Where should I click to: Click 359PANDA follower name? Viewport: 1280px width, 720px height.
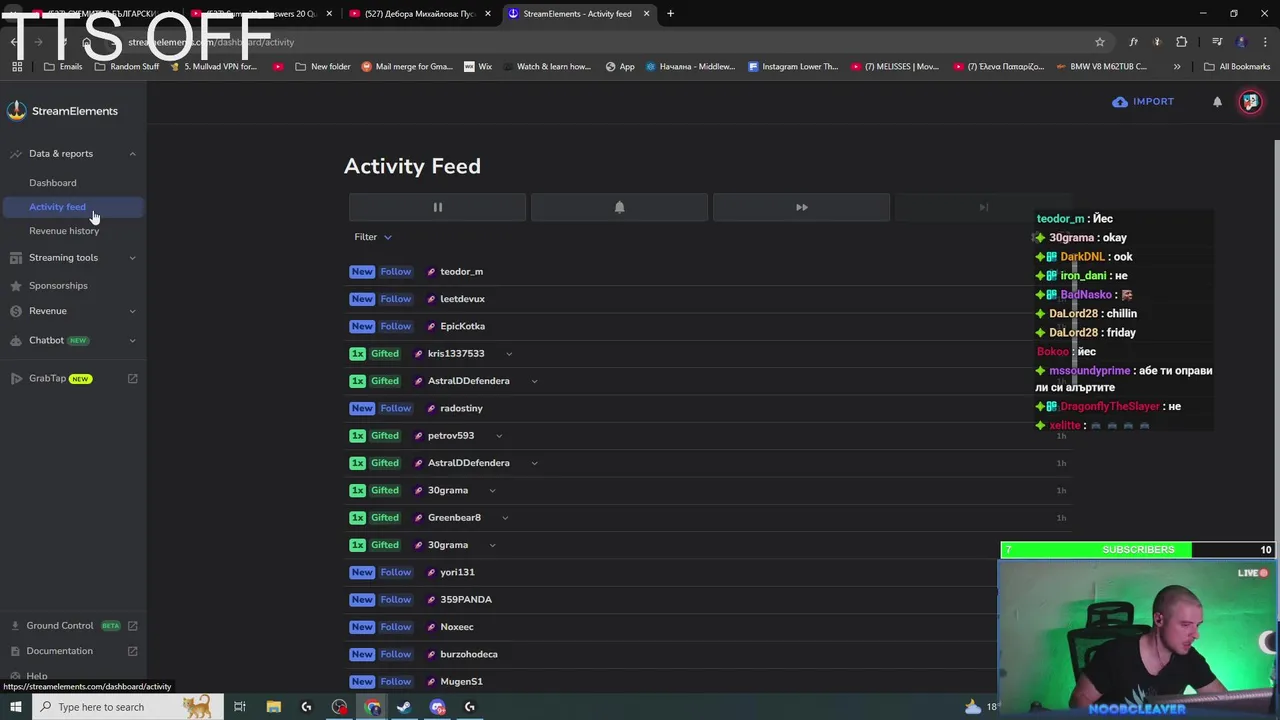466,600
